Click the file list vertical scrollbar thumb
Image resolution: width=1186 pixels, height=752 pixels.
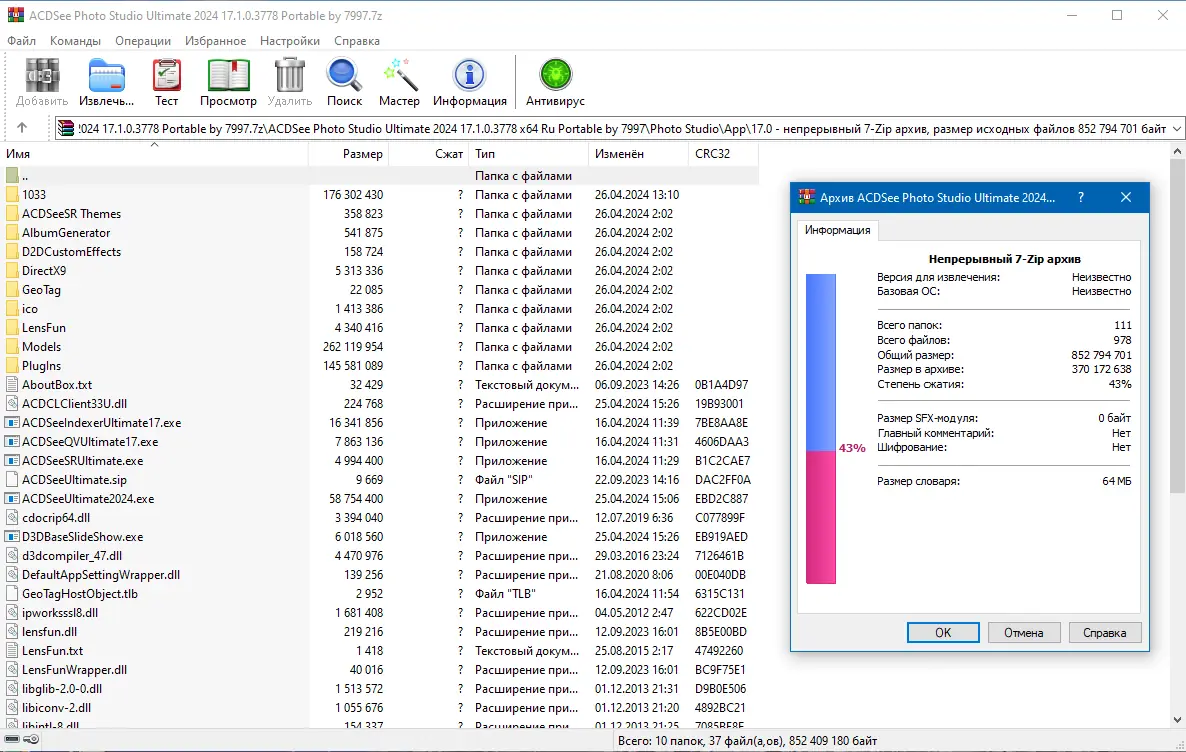point(1177,327)
